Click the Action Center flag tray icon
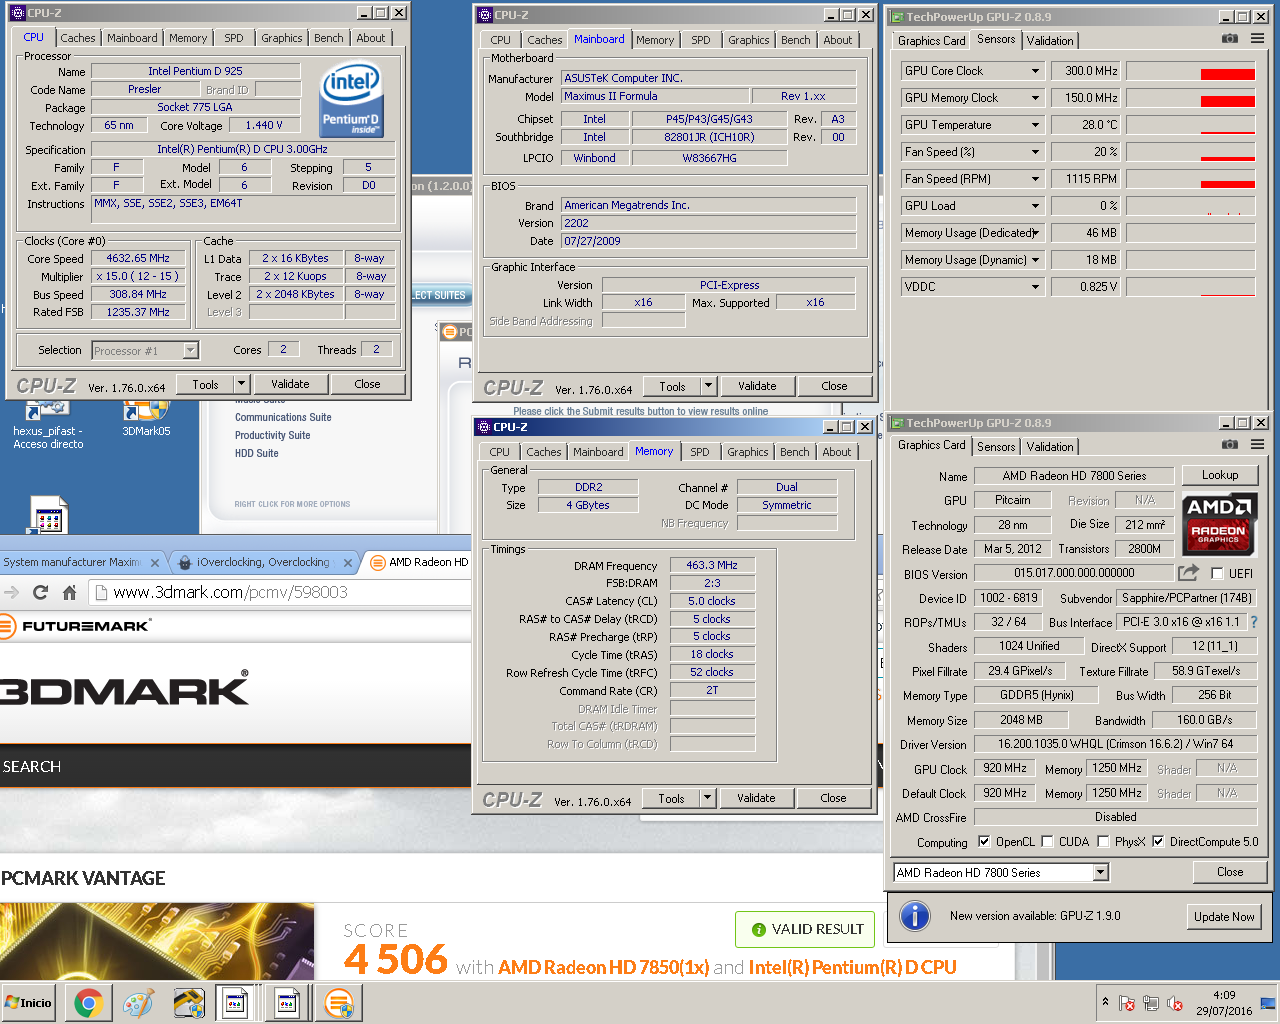1280x1024 pixels. [1127, 1003]
